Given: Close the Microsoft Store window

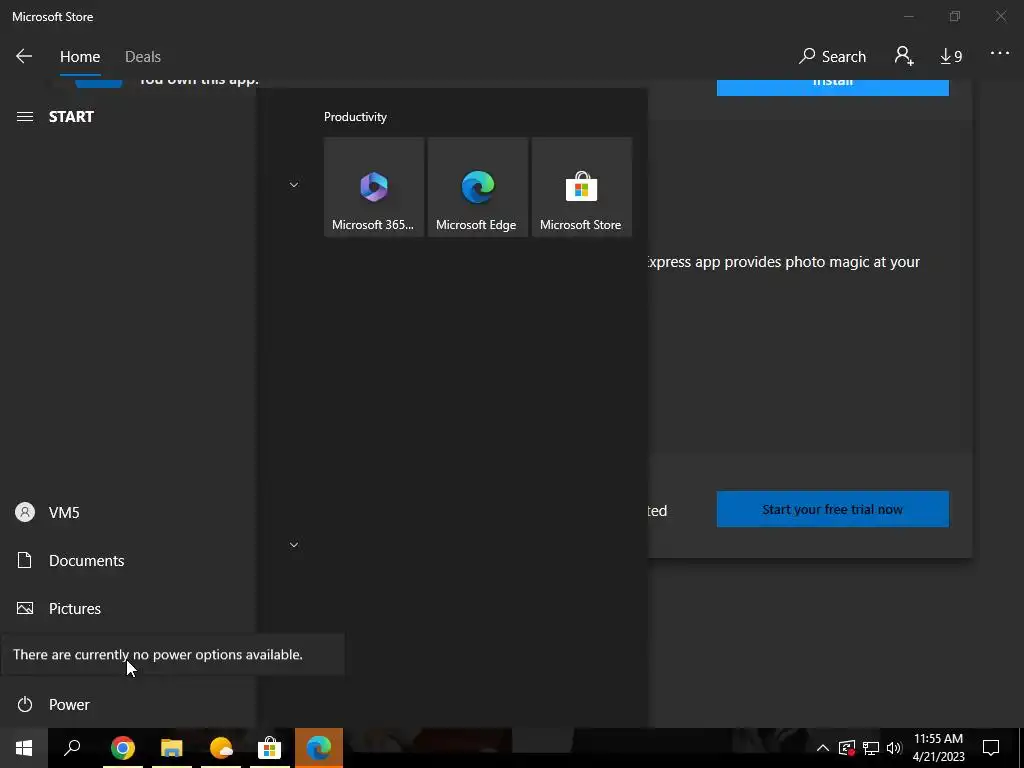Looking at the screenshot, I should tap(1000, 16).
